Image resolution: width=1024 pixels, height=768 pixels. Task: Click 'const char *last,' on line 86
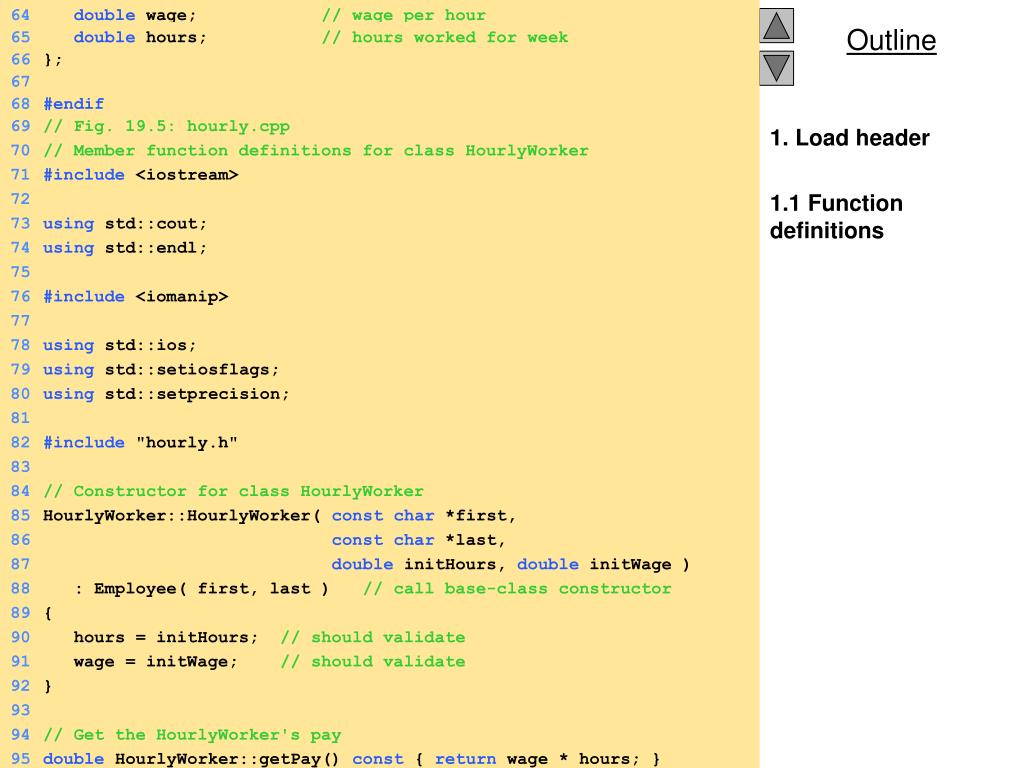[x=419, y=540]
